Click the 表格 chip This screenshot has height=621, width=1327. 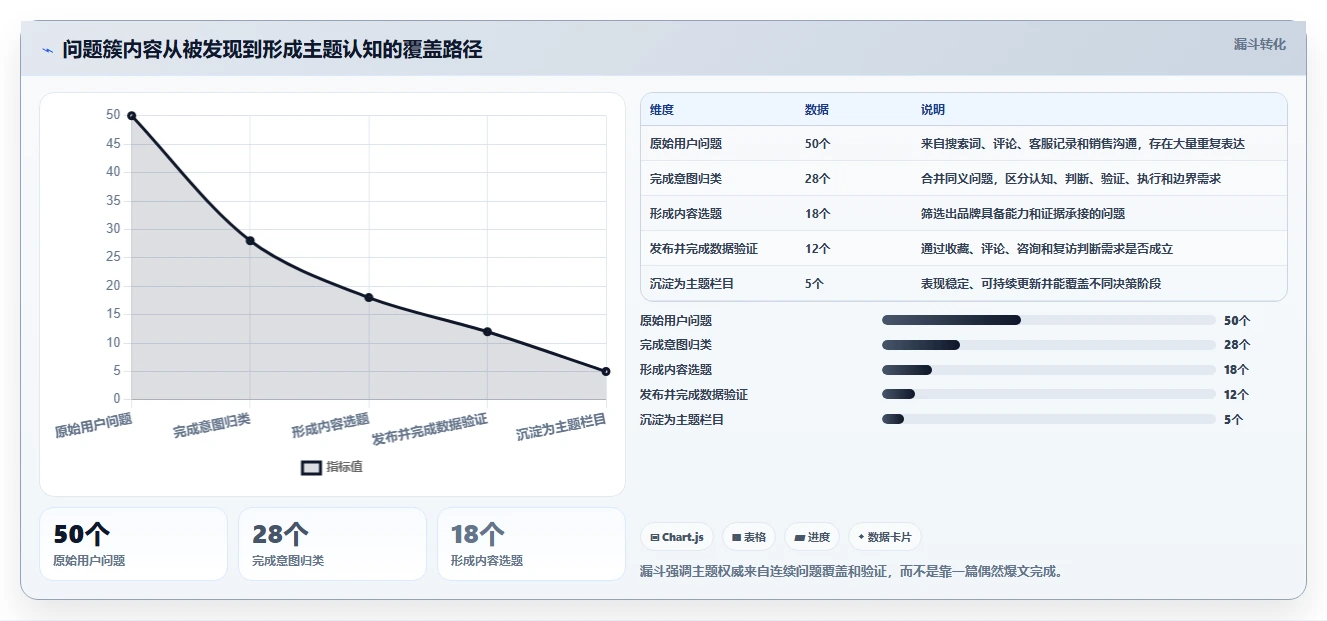click(x=749, y=537)
